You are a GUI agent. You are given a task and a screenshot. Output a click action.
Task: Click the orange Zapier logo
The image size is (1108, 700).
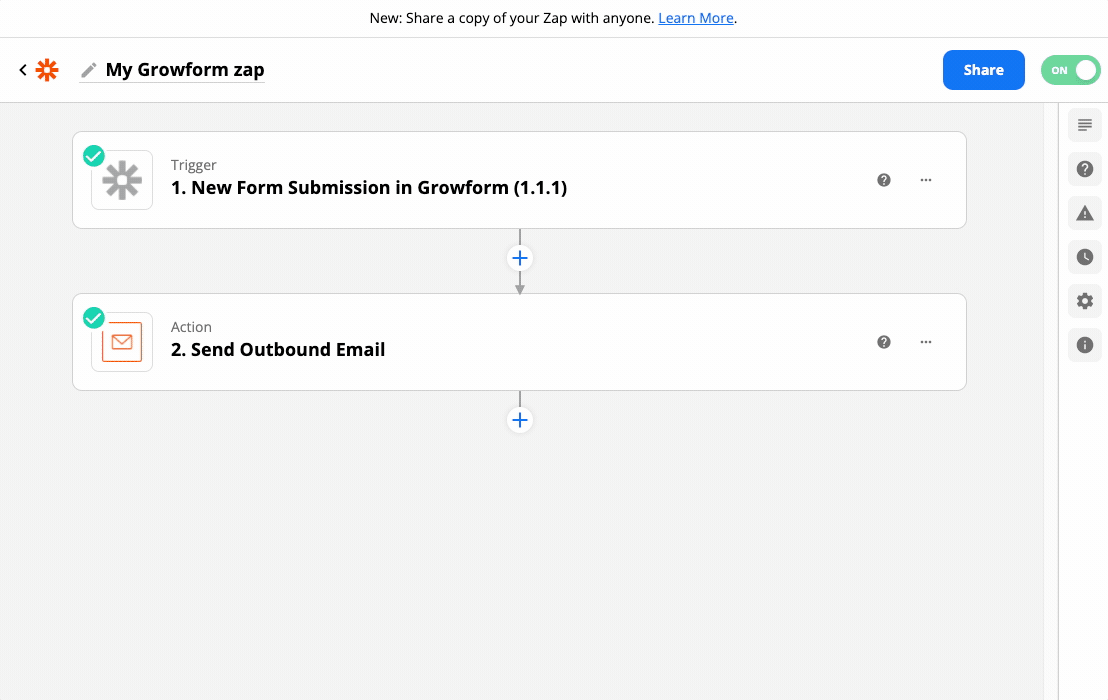47,70
